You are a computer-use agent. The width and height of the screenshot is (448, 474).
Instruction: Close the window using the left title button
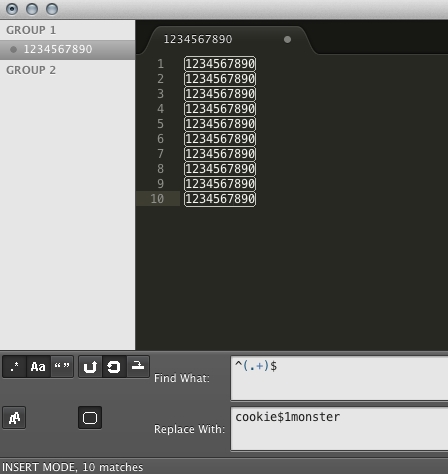pyautogui.click(x=12, y=9)
